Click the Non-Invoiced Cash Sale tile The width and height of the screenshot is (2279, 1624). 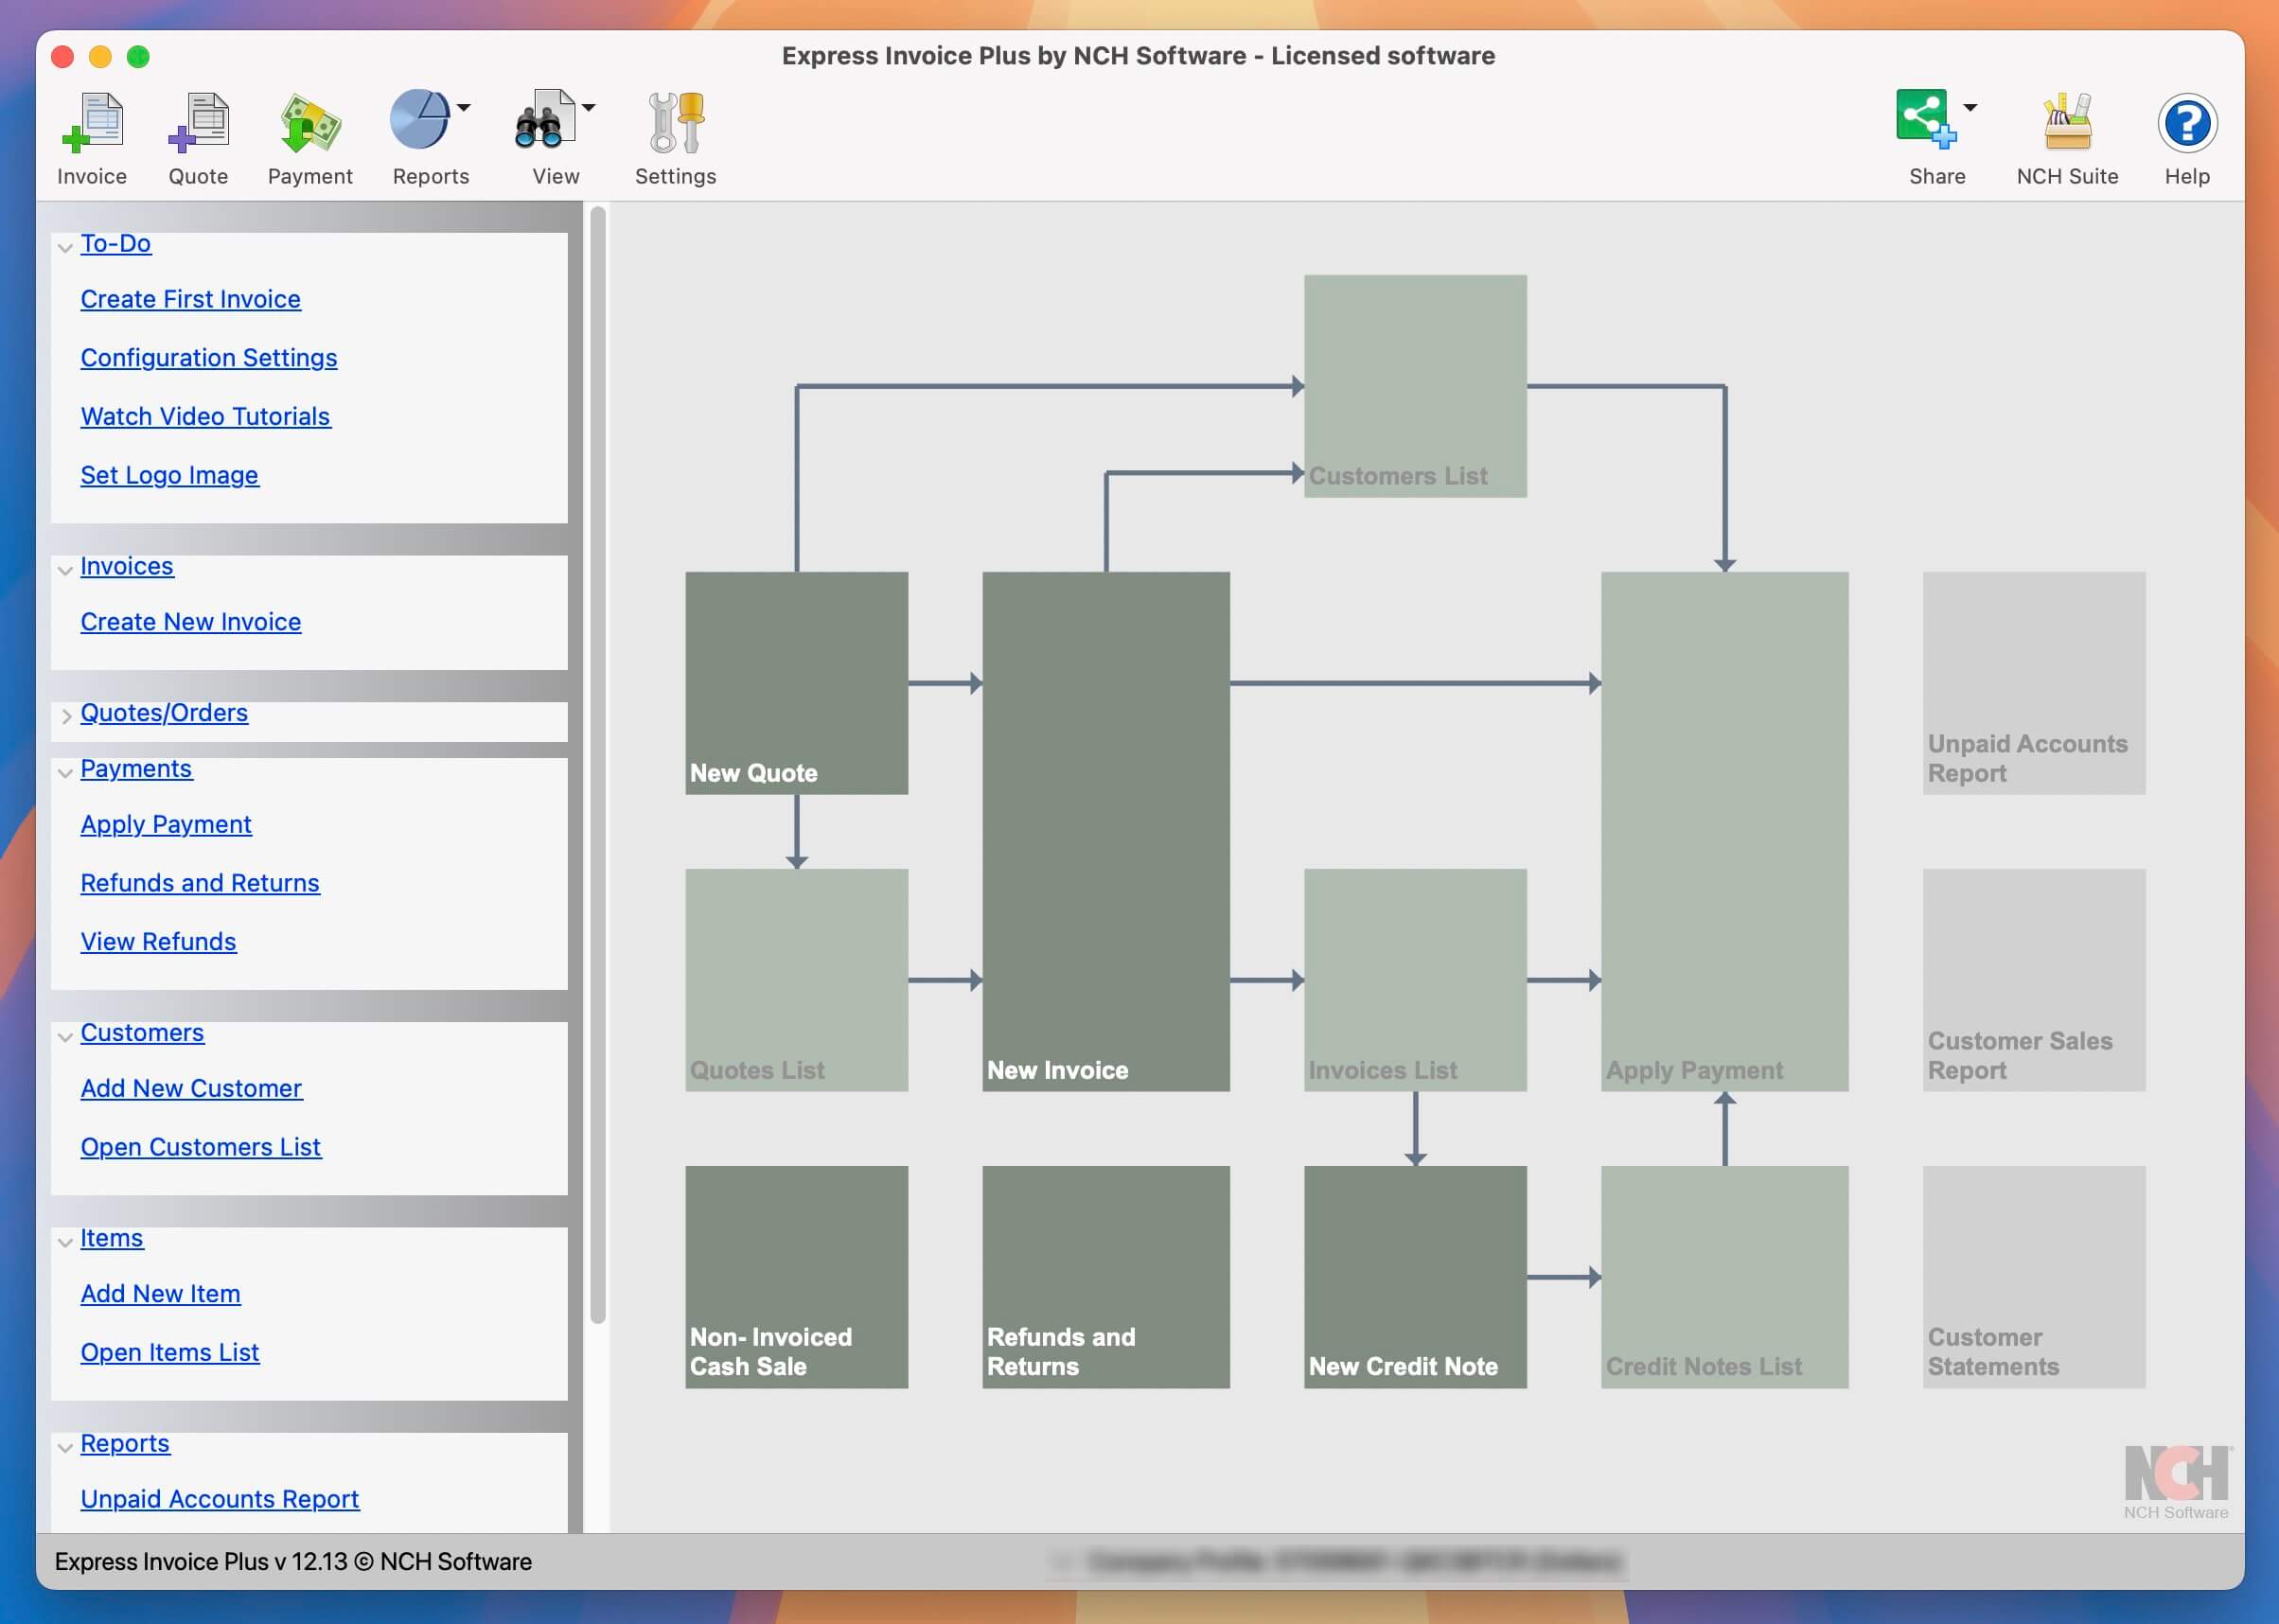coord(797,1277)
